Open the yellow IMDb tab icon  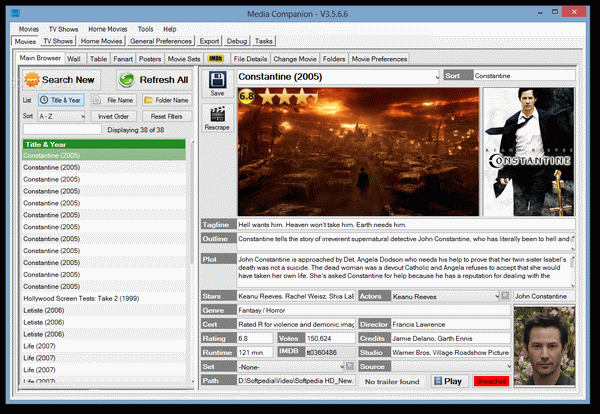click(x=216, y=59)
